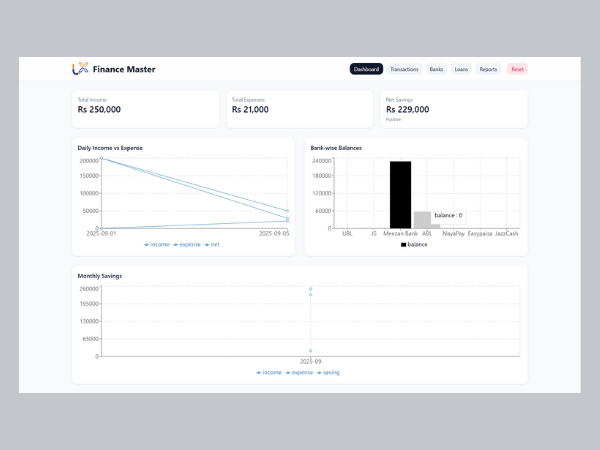The width and height of the screenshot is (600, 450).
Task: Switch to the Transactions tab
Action: [404, 69]
